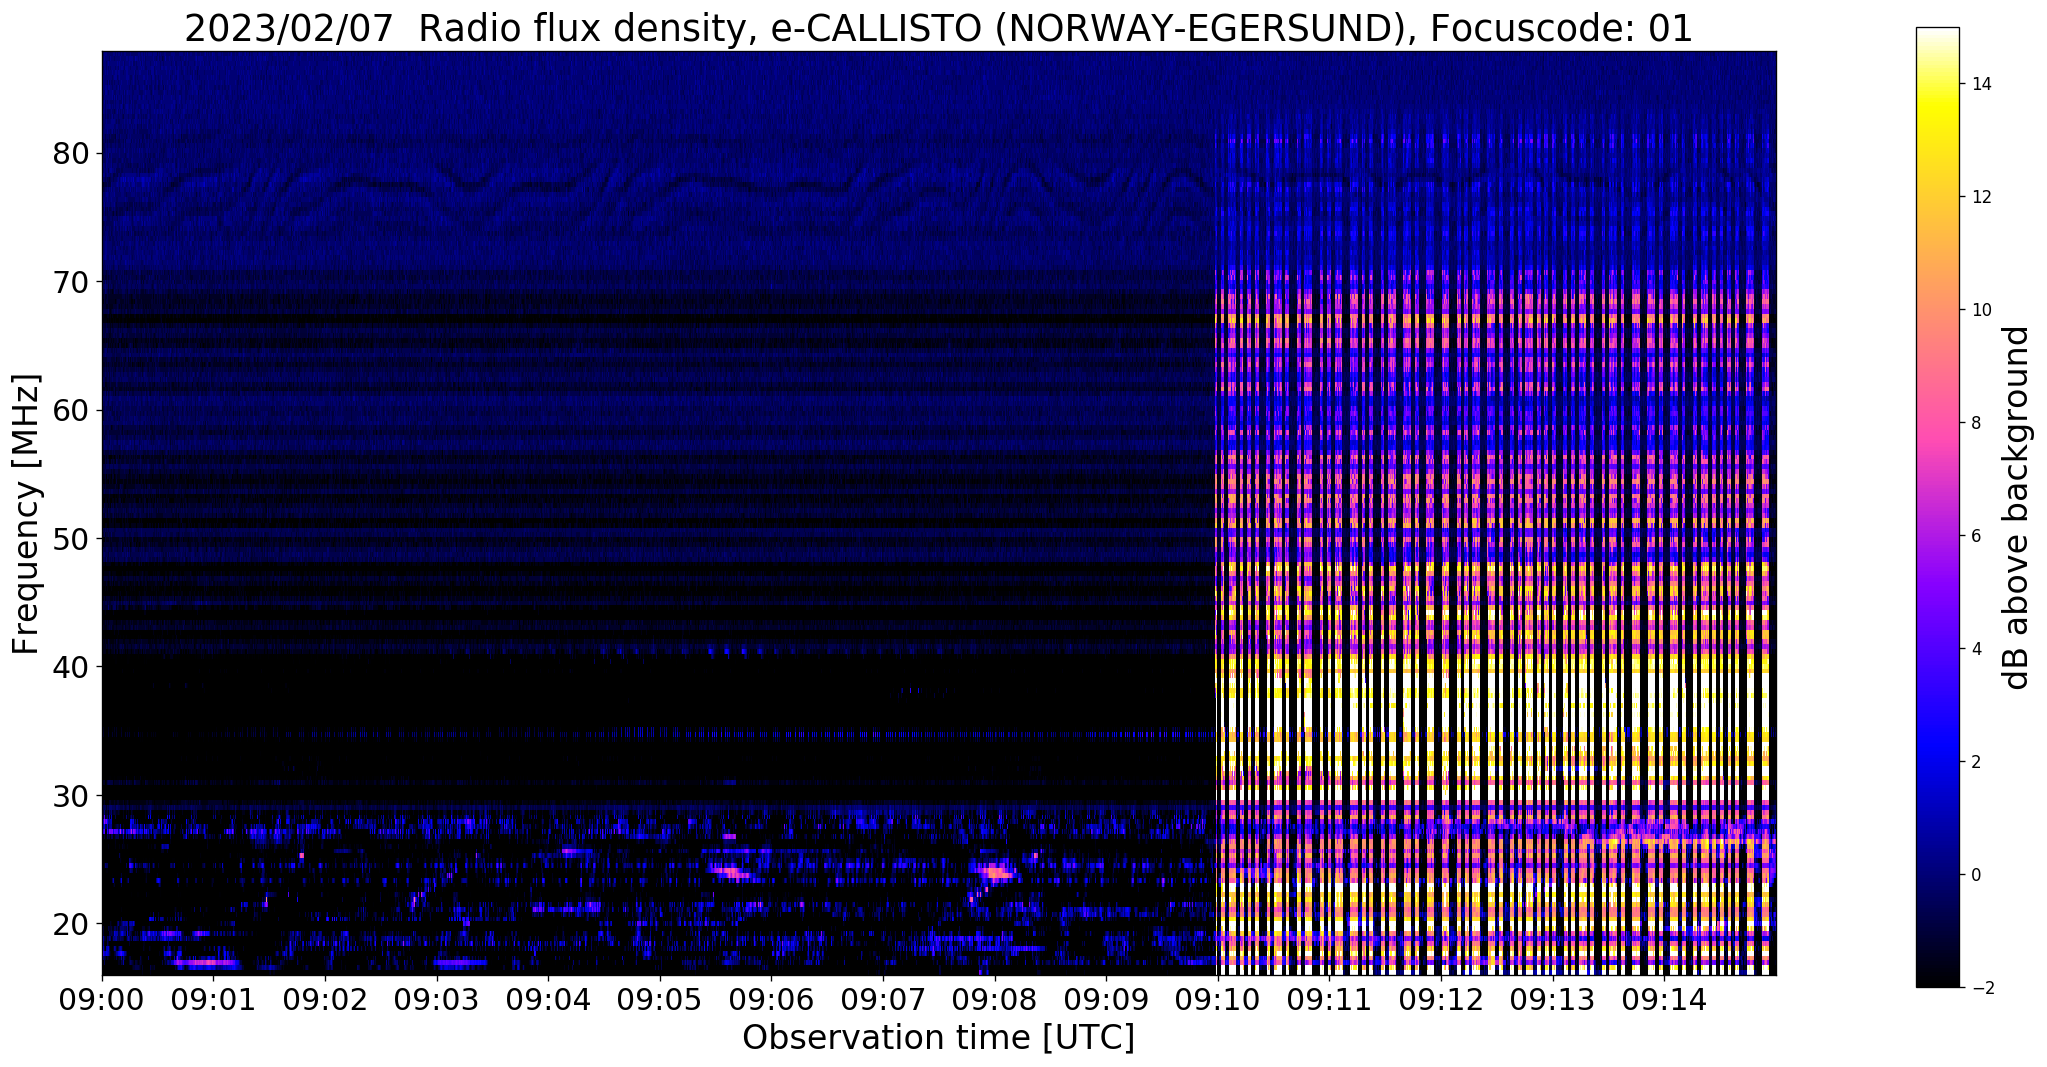Screen dimensions: 2047x1067
Task: Click the colorbar tick label 0
Action: tap(1975, 875)
